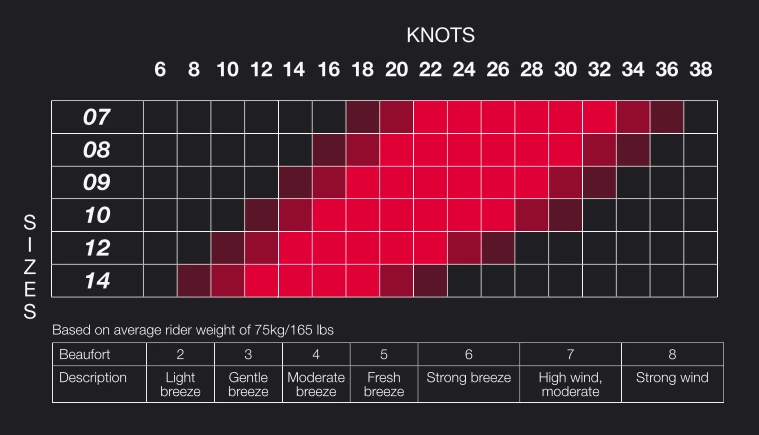Click the 6 knots column header

tap(160, 71)
